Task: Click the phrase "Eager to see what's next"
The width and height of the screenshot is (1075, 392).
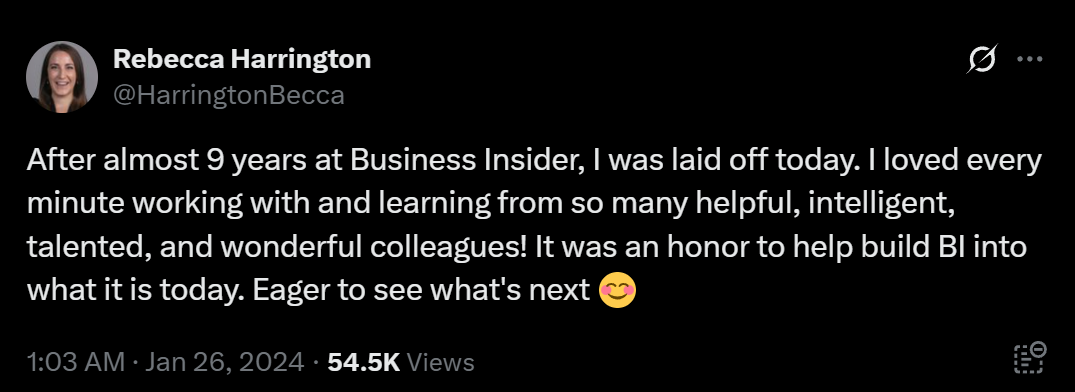Action: coord(421,291)
